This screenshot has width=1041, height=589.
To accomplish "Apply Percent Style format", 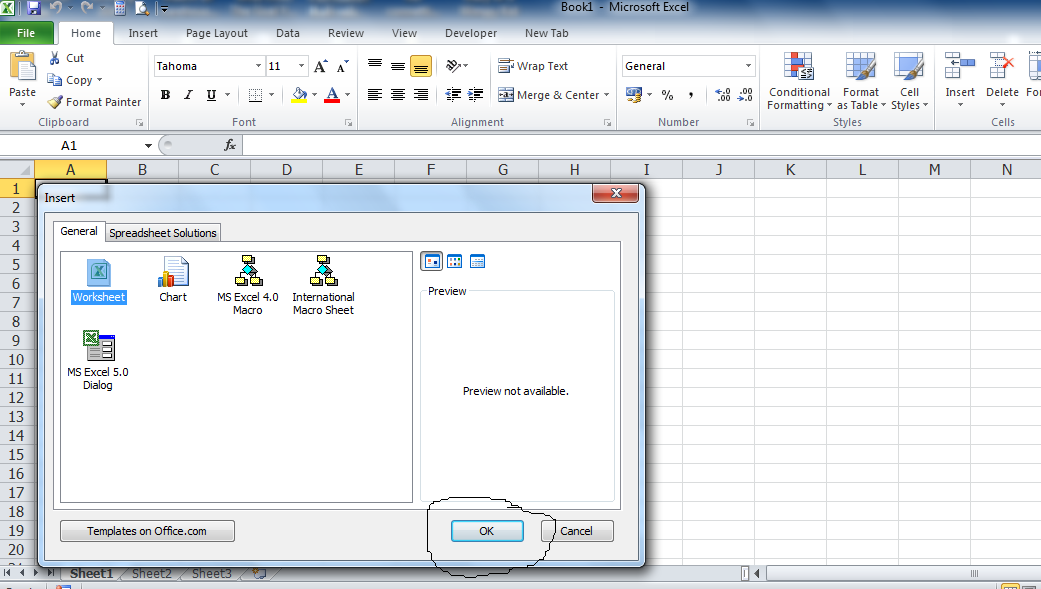I will point(667,95).
